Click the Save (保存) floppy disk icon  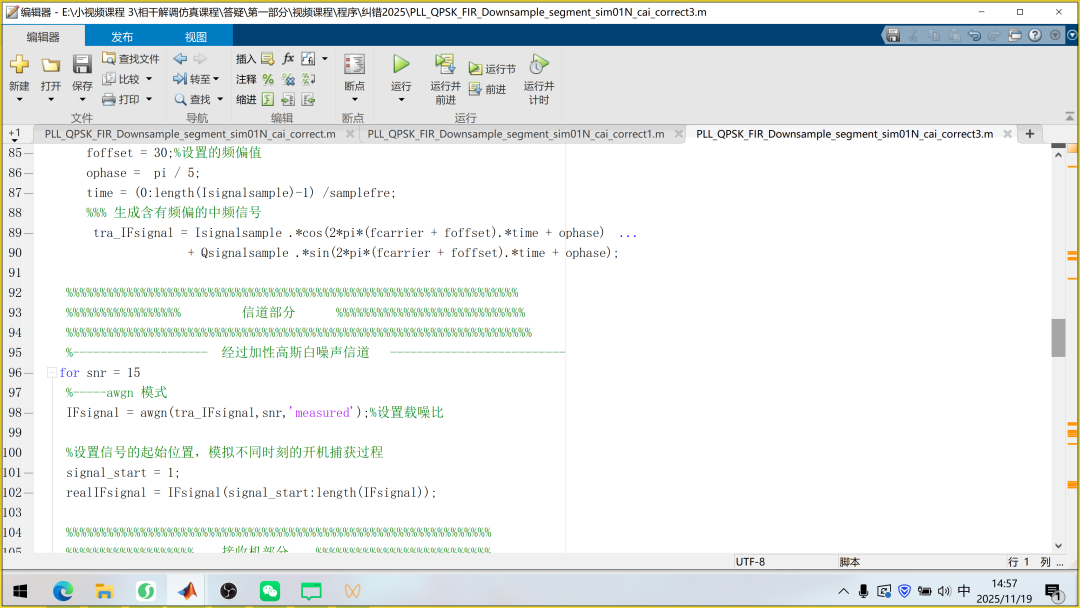pyautogui.click(x=82, y=65)
